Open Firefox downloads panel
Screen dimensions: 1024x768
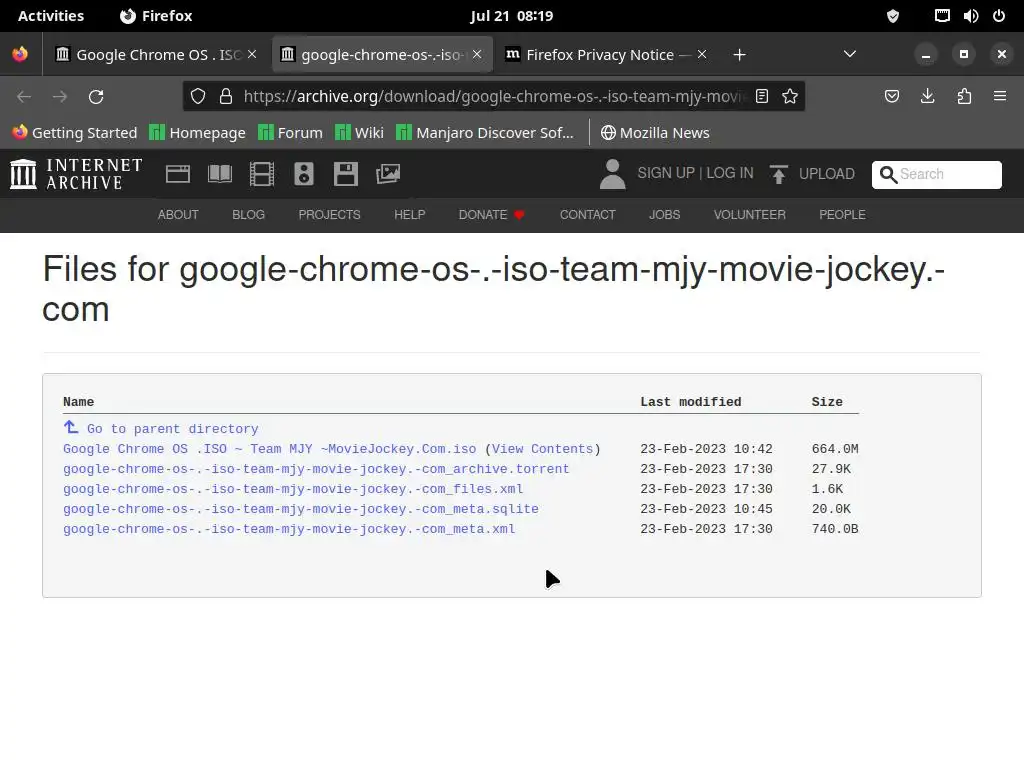pos(927,97)
